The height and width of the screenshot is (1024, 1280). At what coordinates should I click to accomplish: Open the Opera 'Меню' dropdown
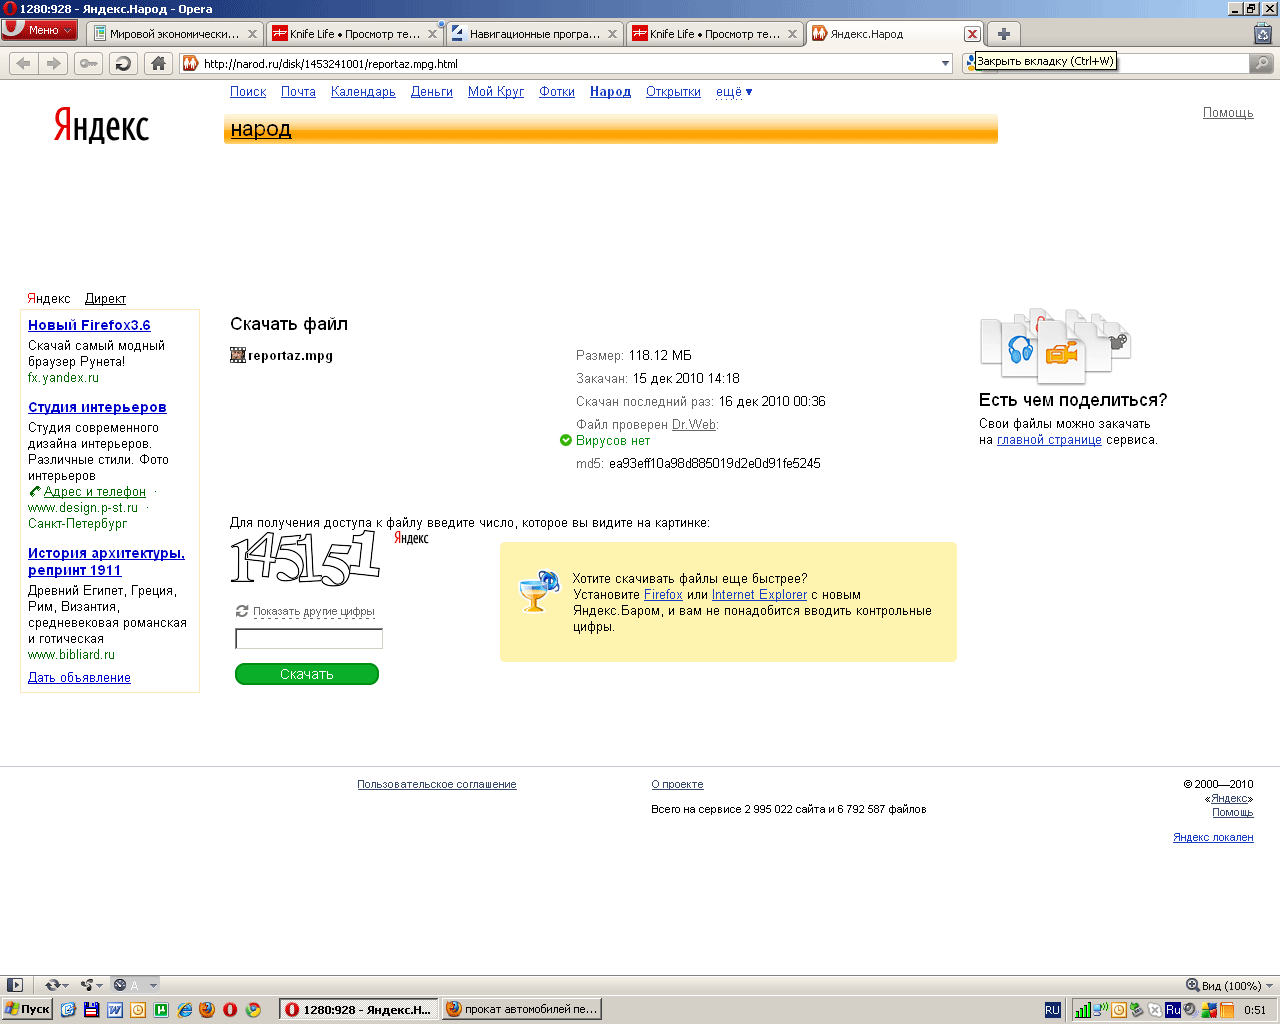40,30
